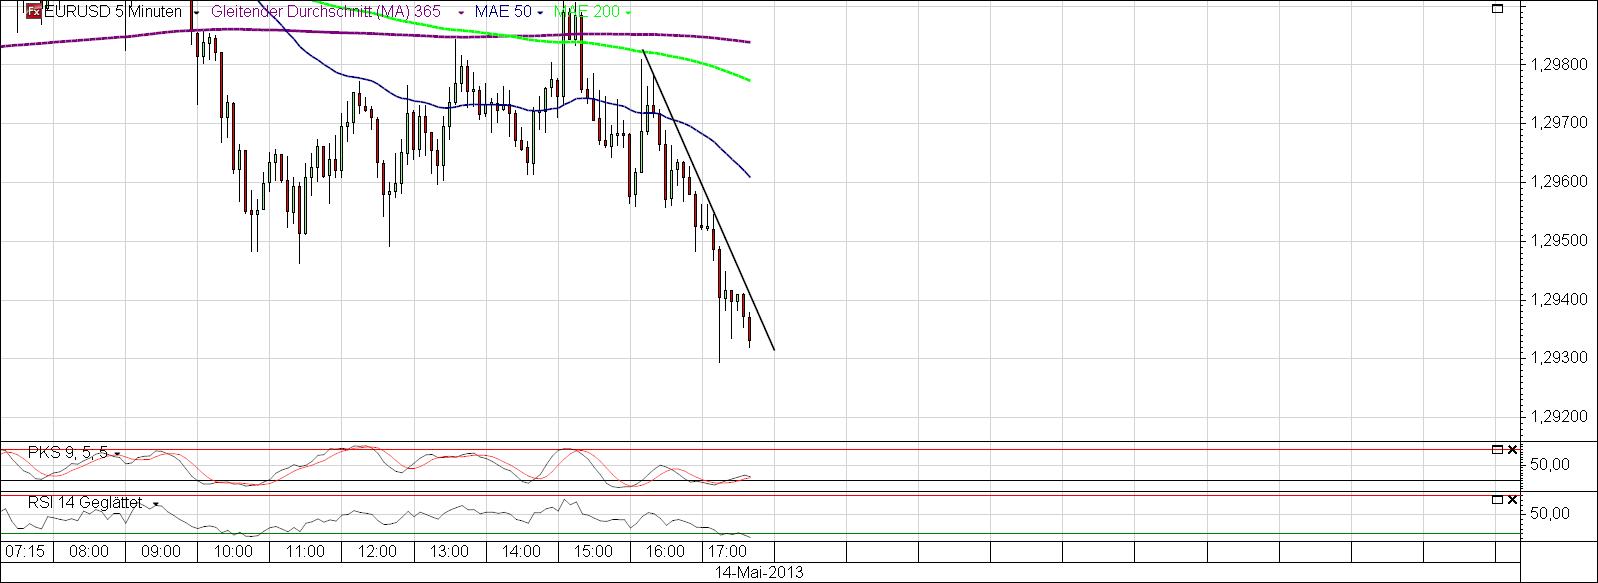Click the 1,29300 price axis label
This screenshot has height=583, width=1598.
coord(1558,358)
